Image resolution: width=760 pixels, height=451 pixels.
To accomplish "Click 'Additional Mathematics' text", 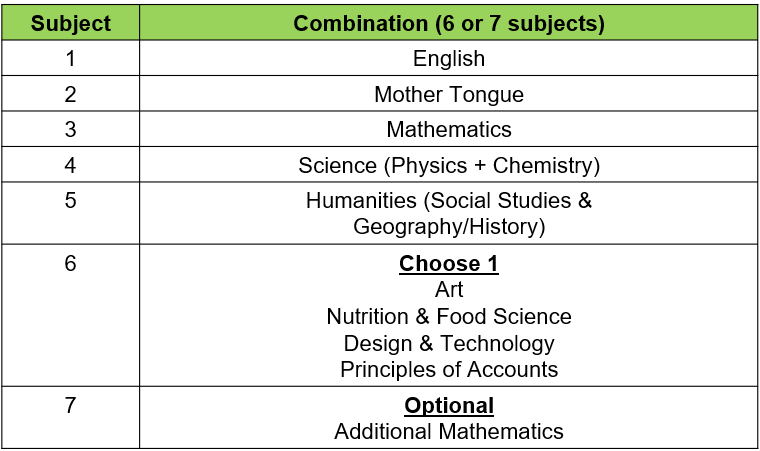I will pos(449,432).
